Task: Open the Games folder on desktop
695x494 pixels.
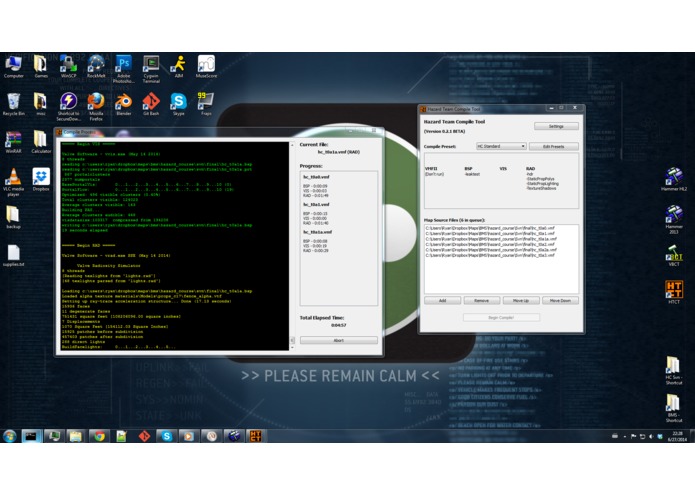Action: click(41, 67)
